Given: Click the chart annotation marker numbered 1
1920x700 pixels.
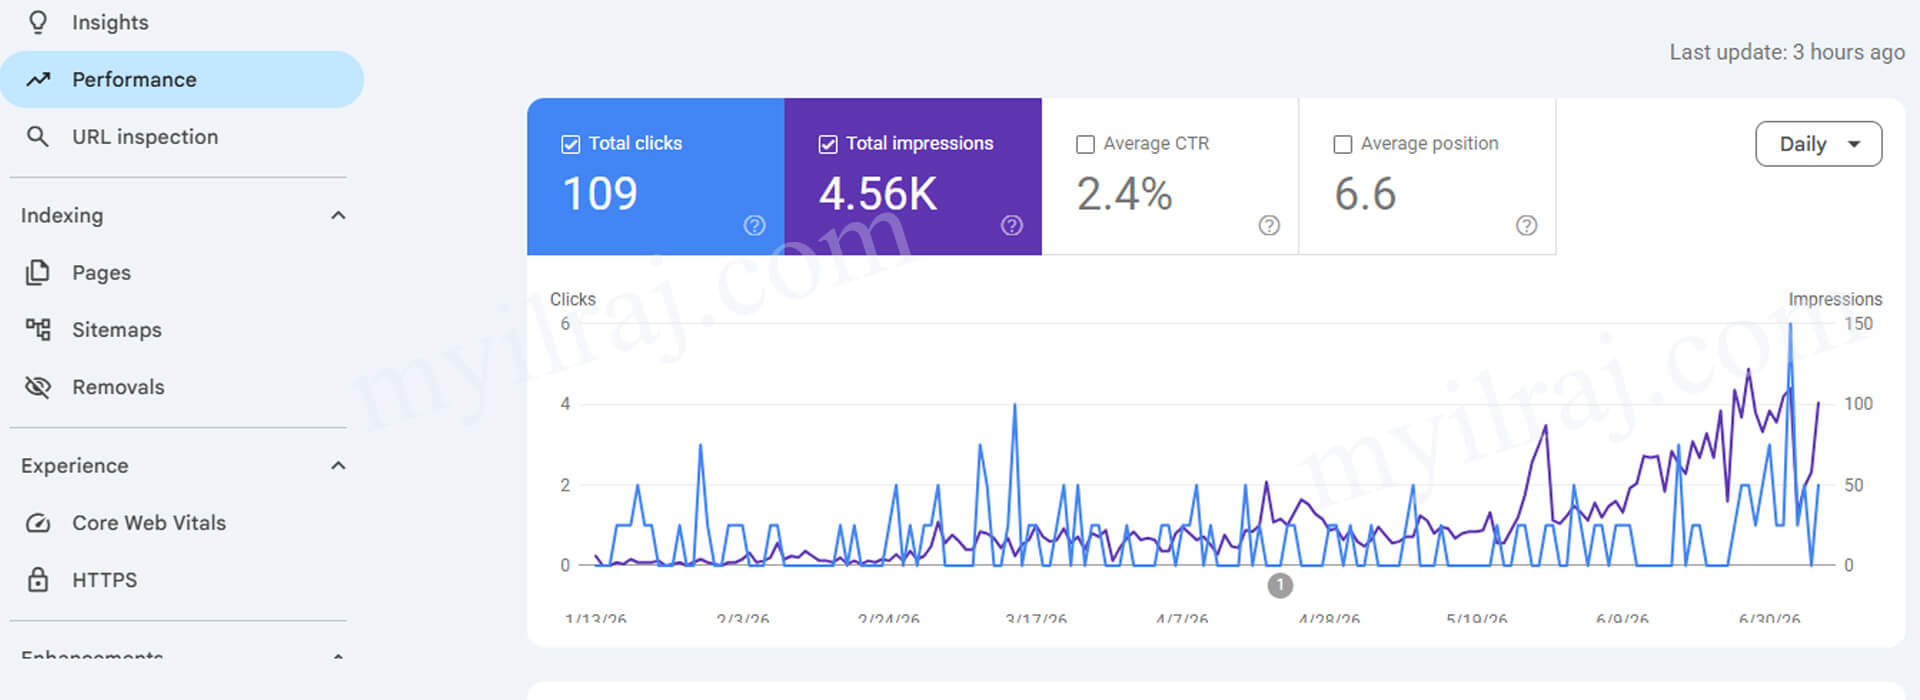Looking at the screenshot, I should coord(1280,585).
